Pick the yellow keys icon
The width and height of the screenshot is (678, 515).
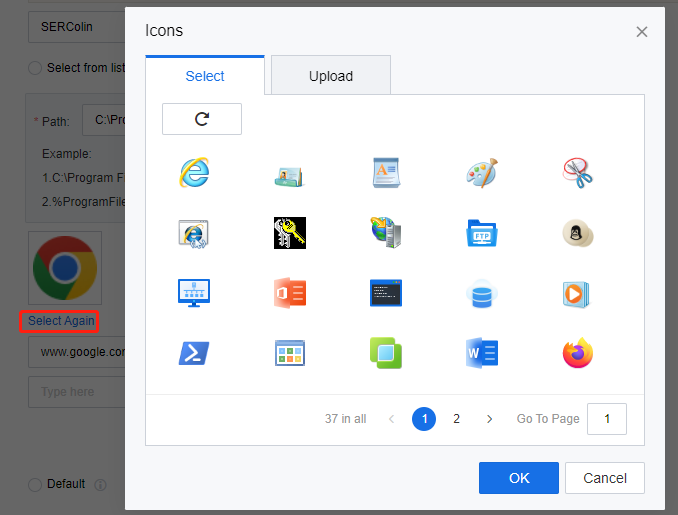290,233
